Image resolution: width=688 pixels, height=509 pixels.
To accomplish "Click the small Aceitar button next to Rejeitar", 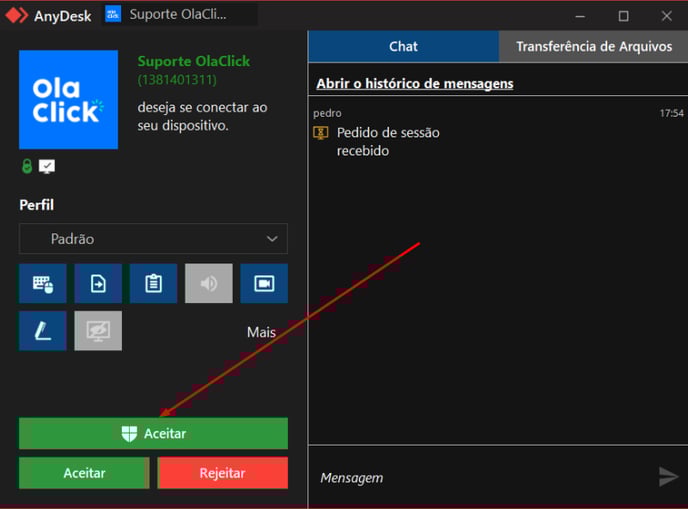I will (x=84, y=473).
